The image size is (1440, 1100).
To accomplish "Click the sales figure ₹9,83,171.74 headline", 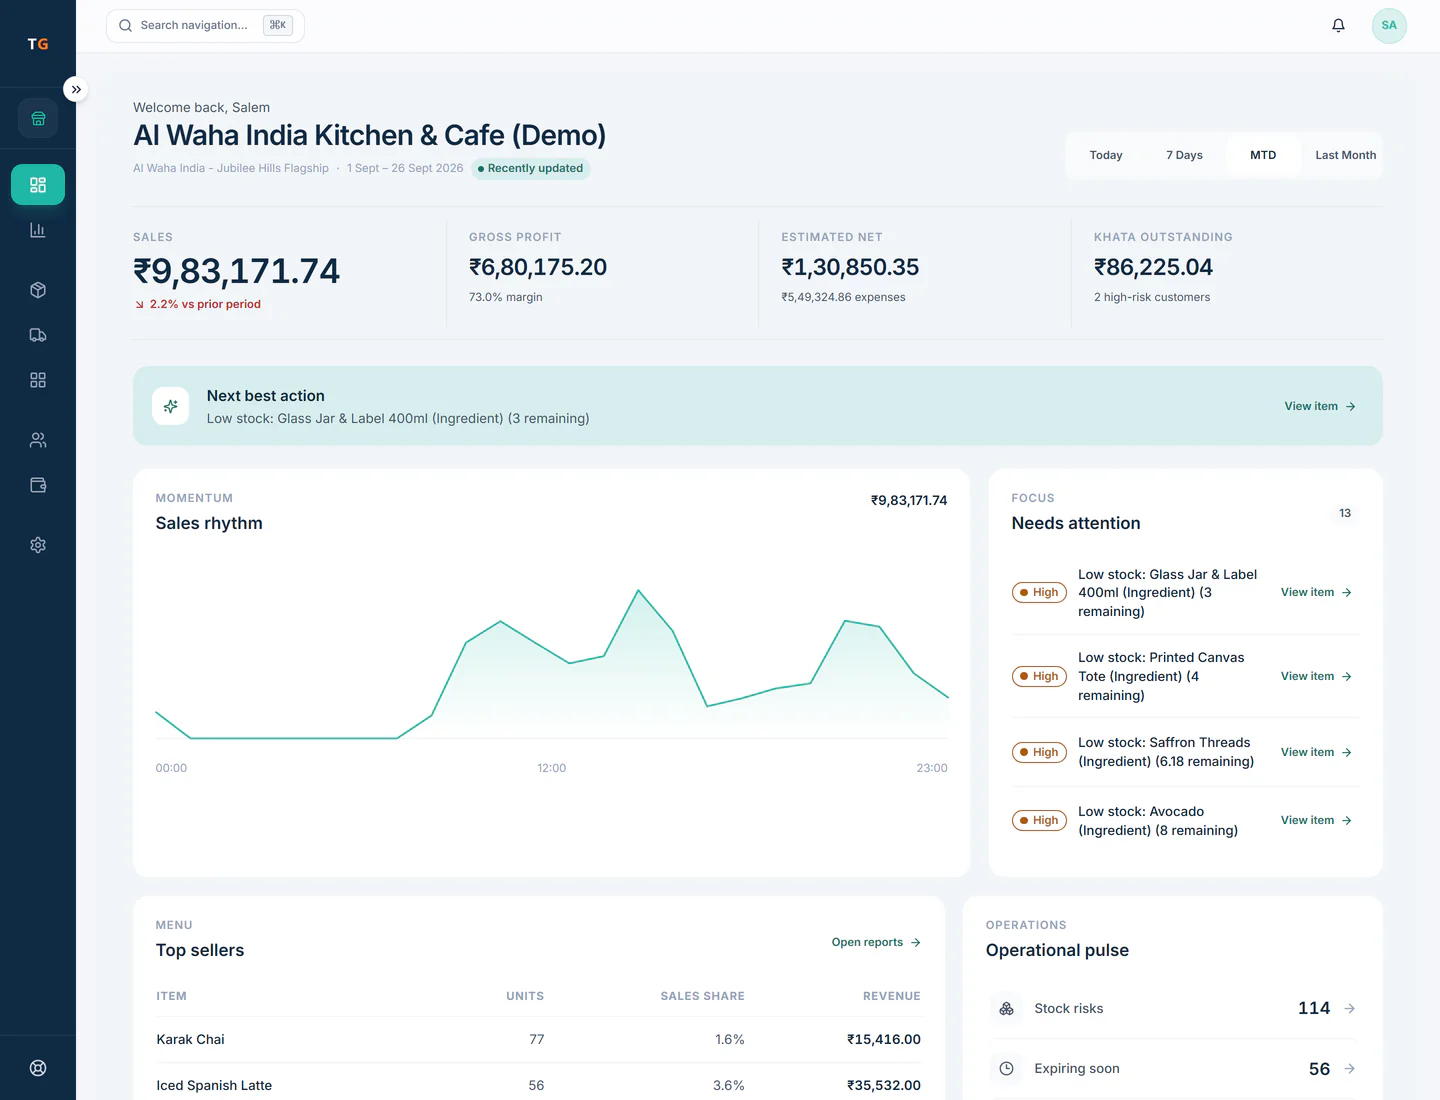I will 236,271.
